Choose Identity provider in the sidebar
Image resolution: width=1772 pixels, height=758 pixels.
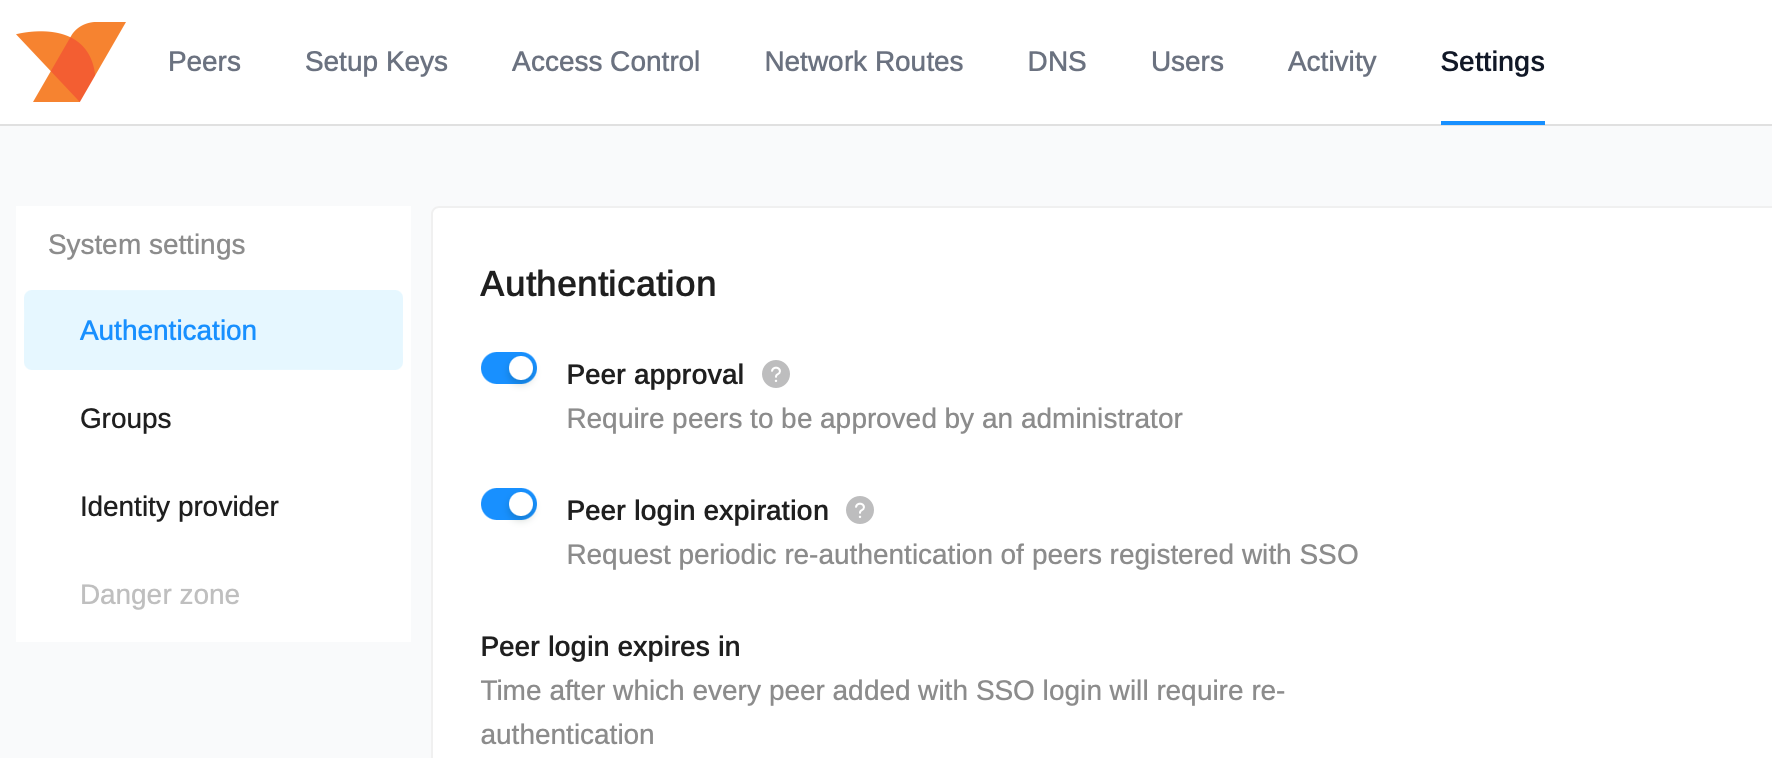click(179, 507)
